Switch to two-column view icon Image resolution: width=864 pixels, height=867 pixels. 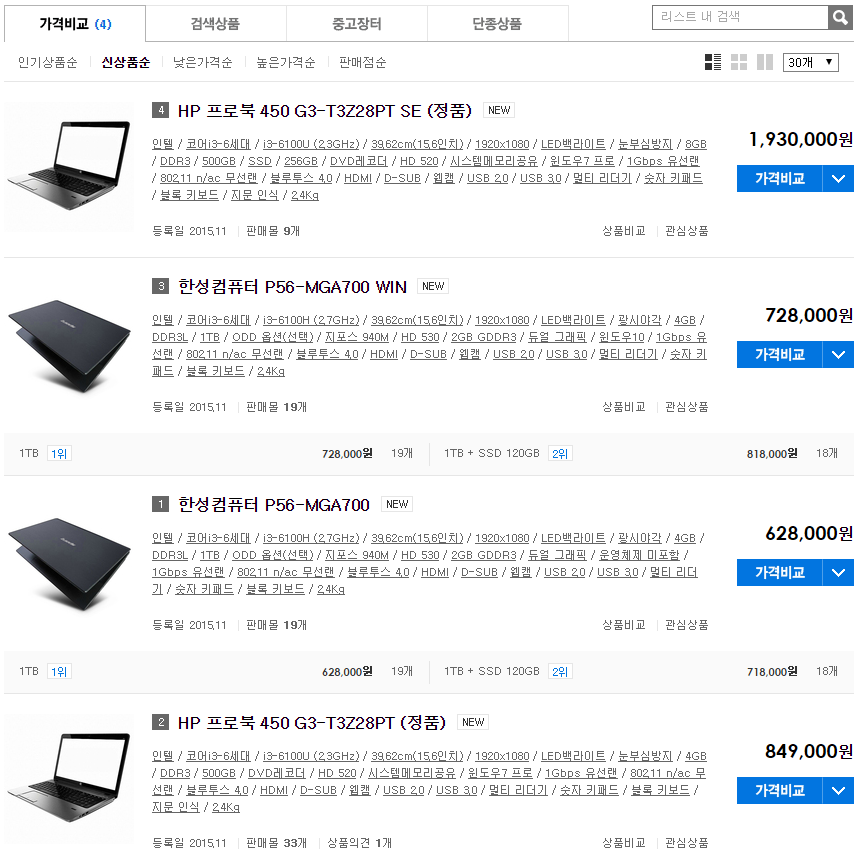[x=765, y=62]
